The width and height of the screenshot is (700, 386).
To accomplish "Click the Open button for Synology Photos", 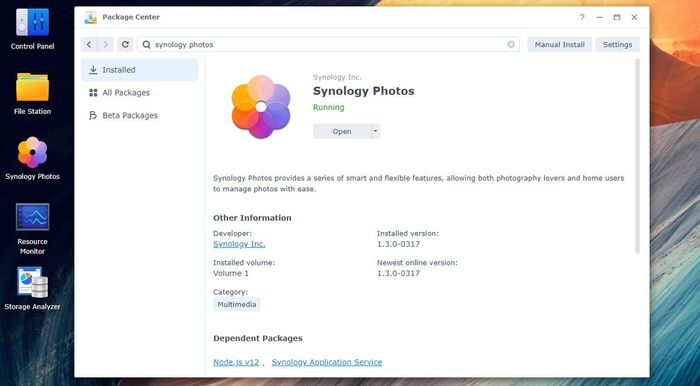I will [x=342, y=131].
